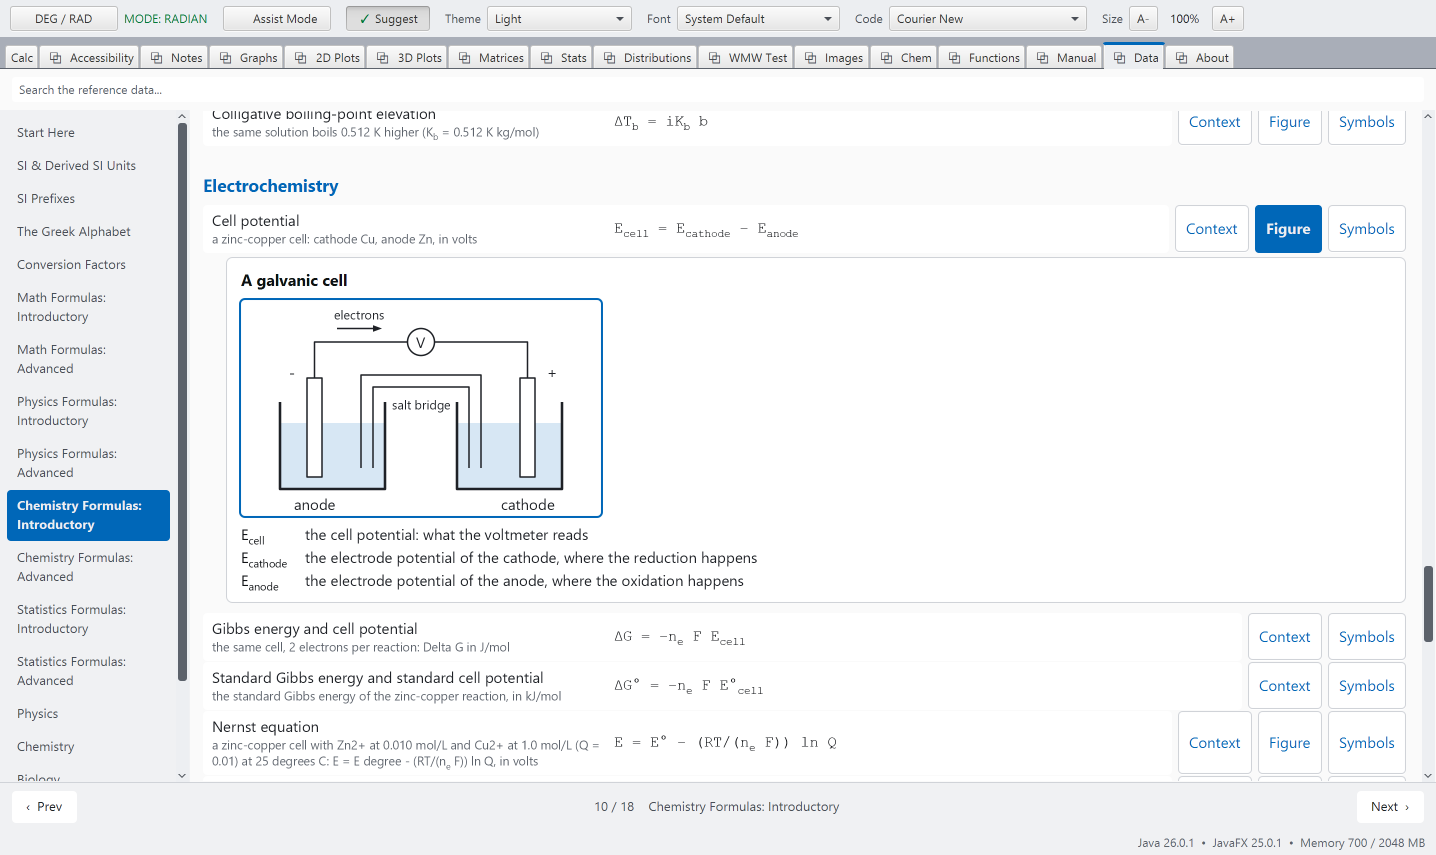Click the main content scrollbar thumb
The width and height of the screenshot is (1436, 855).
click(1428, 604)
